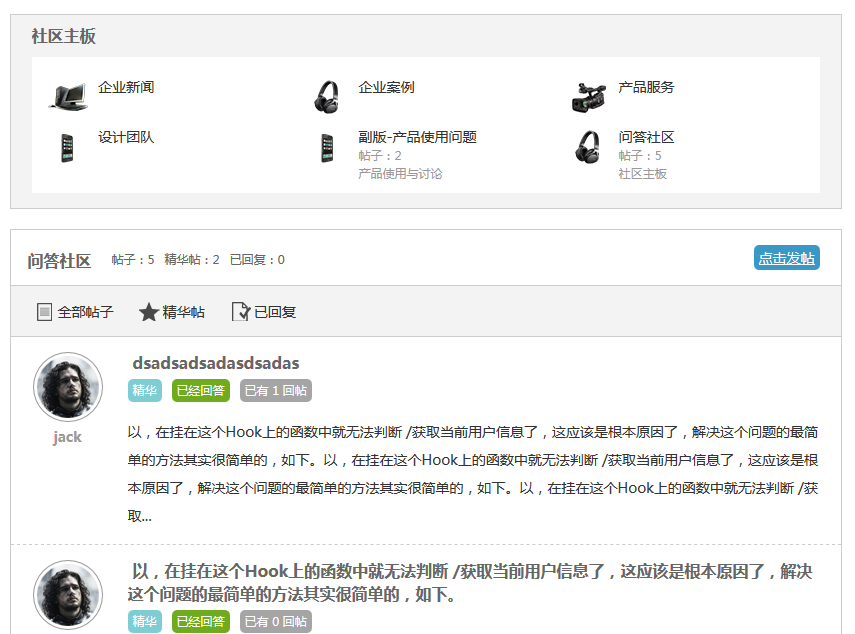Screen dimensions: 855x634
Task: Open the 产品服务 board link
Action: coord(646,87)
